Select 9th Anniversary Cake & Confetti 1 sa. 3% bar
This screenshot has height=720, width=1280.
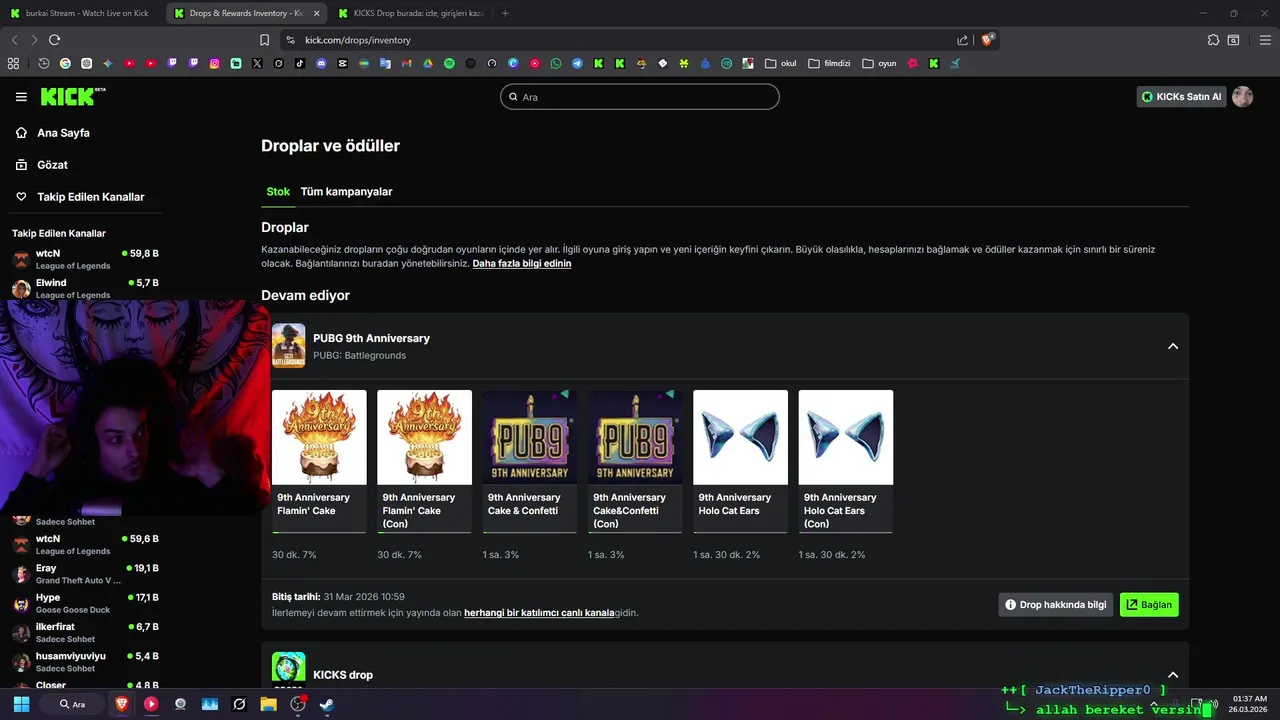(x=530, y=533)
